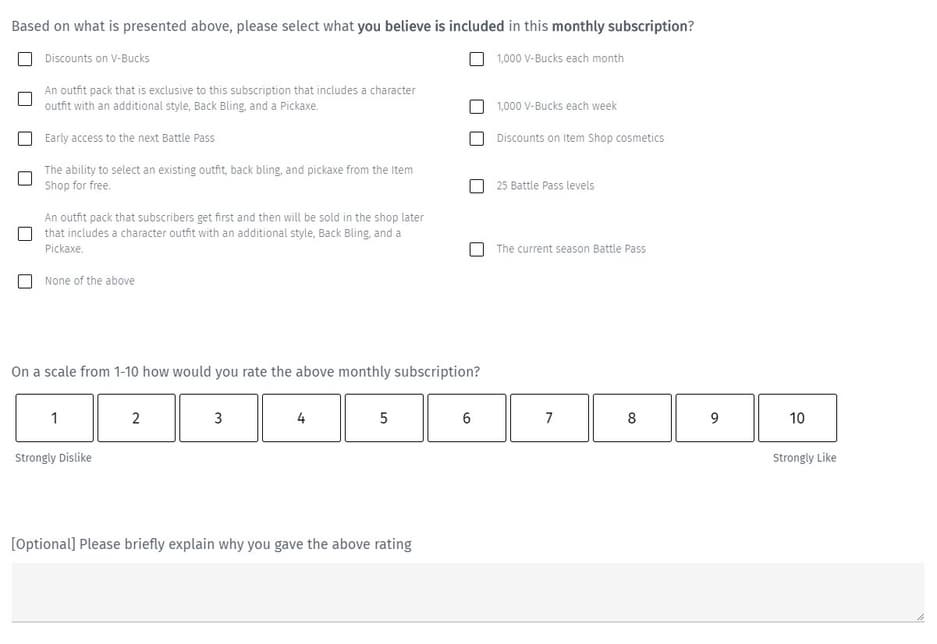Choose rating 8 on the scale
This screenshot has height=644, width=937.
click(x=632, y=418)
